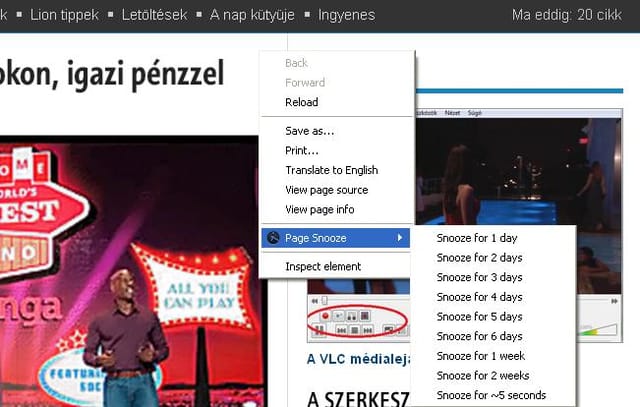
Task: Open the A VLC médialej article link
Action: 358,359
